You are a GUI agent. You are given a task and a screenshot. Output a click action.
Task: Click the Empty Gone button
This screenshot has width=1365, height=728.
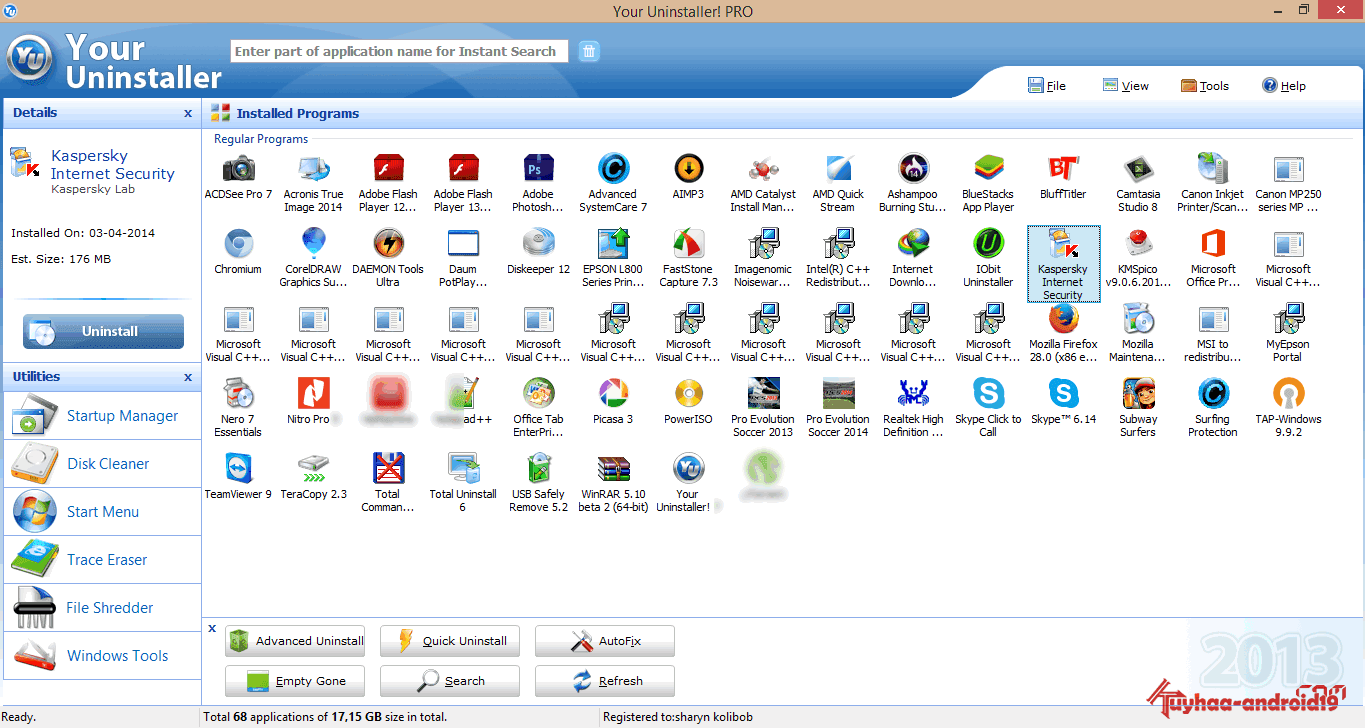pyautogui.click(x=295, y=681)
